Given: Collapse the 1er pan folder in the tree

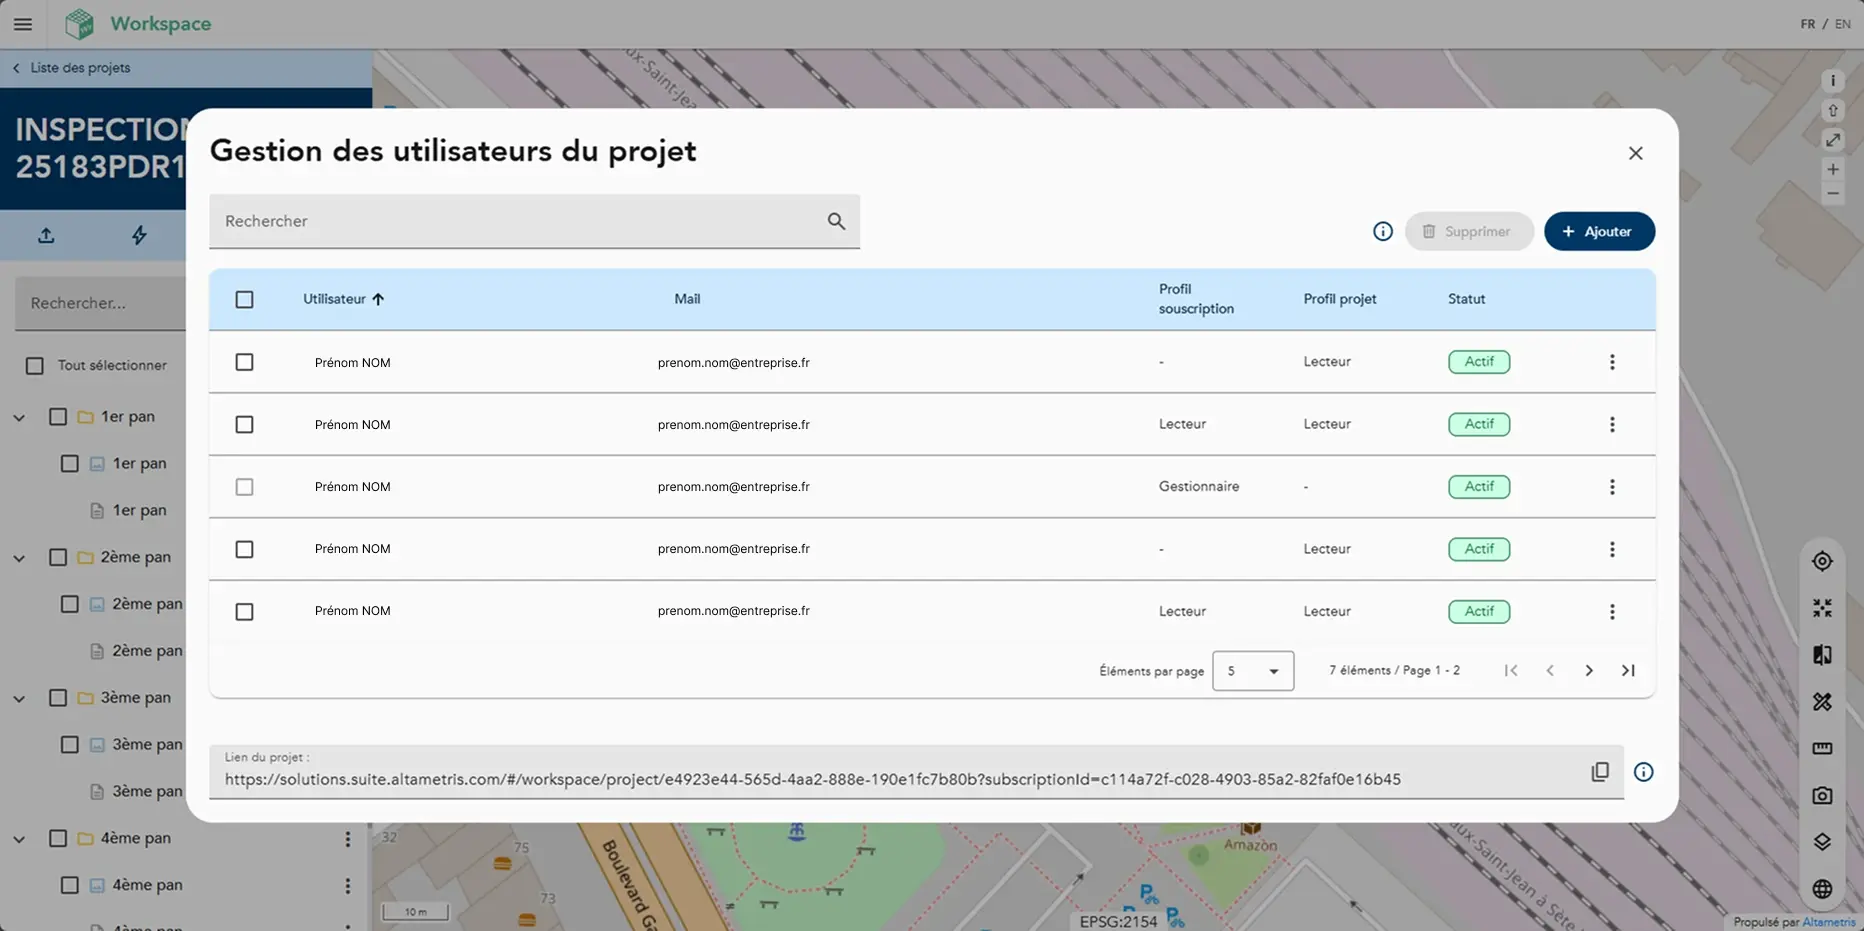Looking at the screenshot, I should pos(18,417).
